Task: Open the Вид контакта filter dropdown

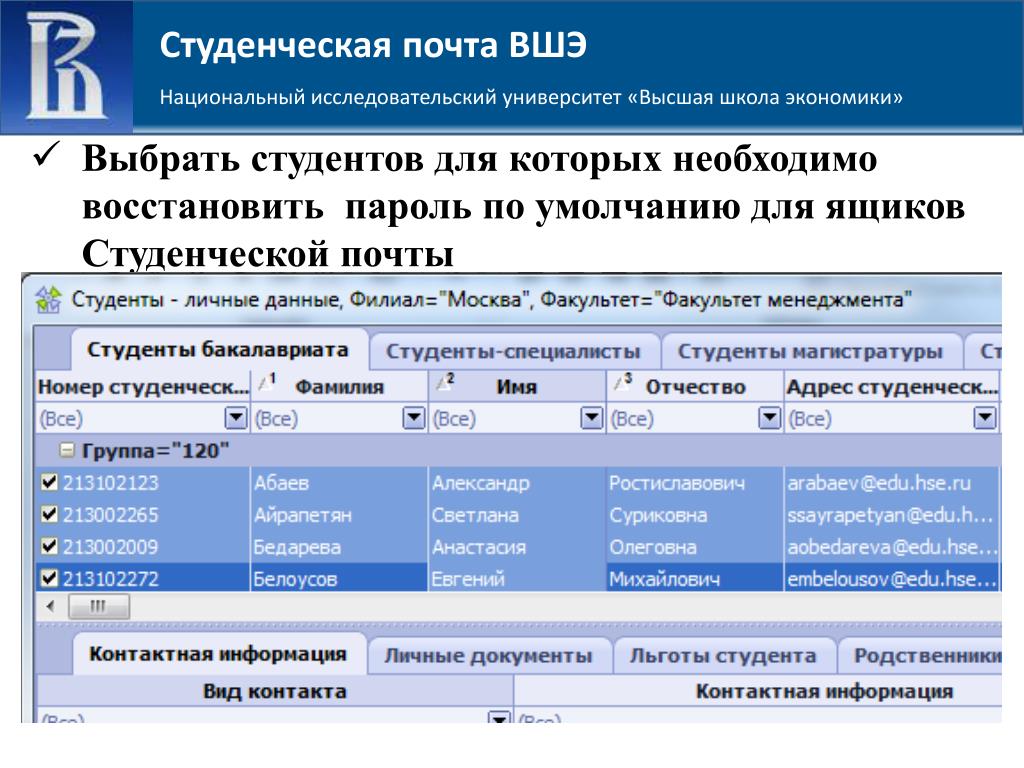Action: [x=499, y=717]
